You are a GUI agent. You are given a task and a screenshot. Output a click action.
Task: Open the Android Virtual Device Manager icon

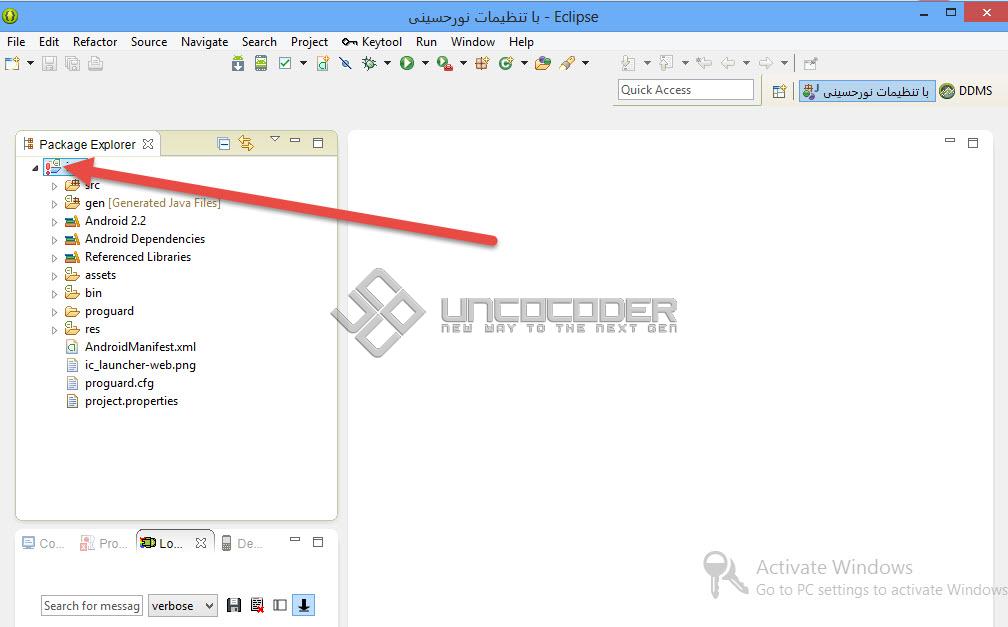click(261, 63)
